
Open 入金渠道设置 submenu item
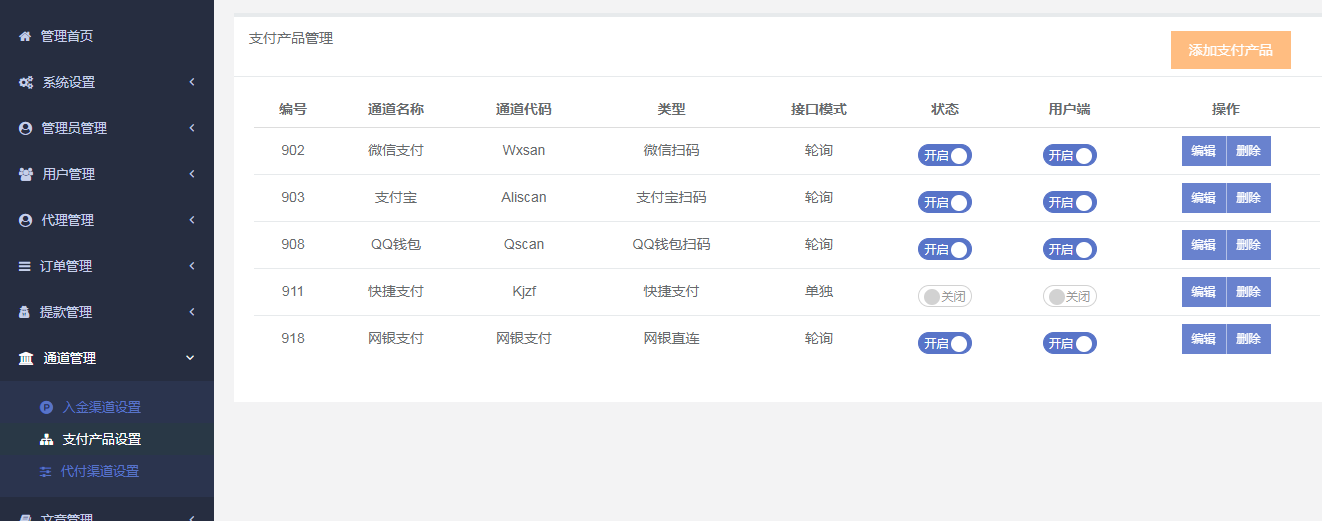click(x=101, y=407)
